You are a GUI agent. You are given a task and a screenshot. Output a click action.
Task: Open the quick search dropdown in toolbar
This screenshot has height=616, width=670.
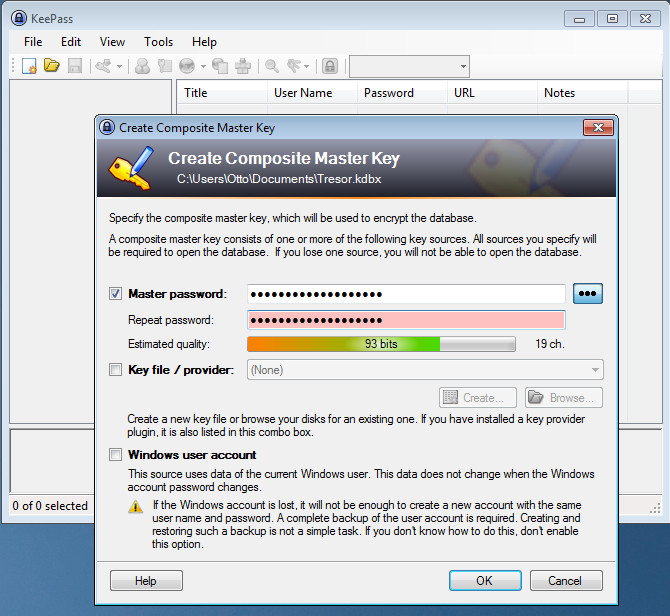pos(409,66)
